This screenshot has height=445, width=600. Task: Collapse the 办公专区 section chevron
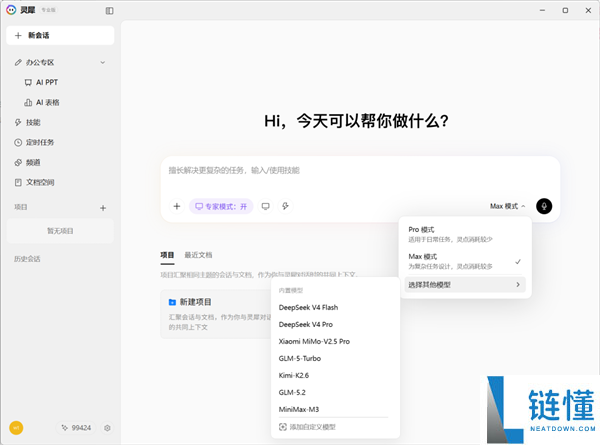103,62
